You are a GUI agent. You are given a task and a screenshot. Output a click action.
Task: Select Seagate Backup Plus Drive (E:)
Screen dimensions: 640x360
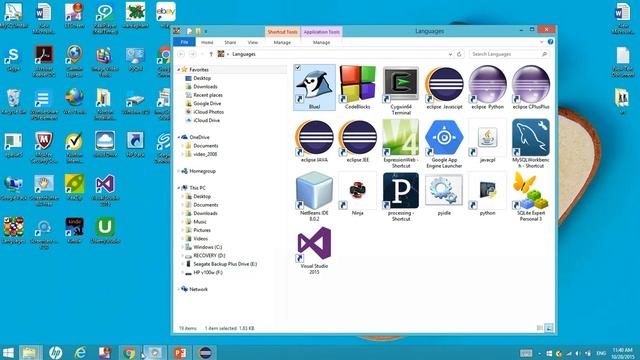tap(225, 264)
